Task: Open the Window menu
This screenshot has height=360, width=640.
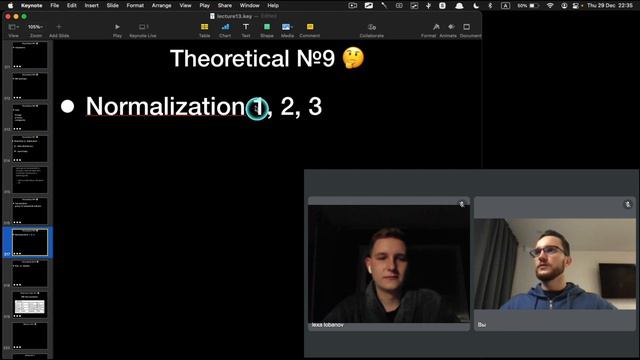Action: 249,5
